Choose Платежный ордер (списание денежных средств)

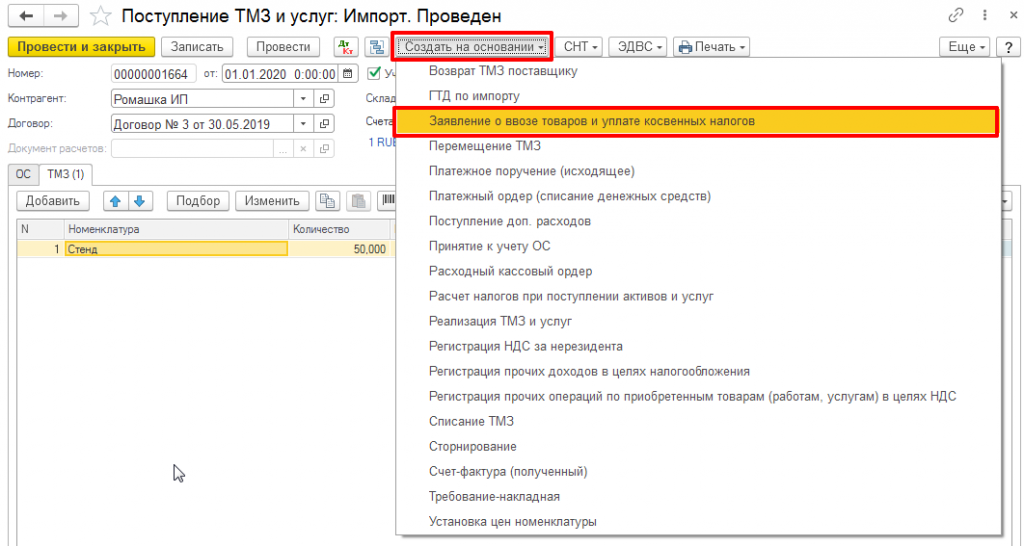[569, 196]
